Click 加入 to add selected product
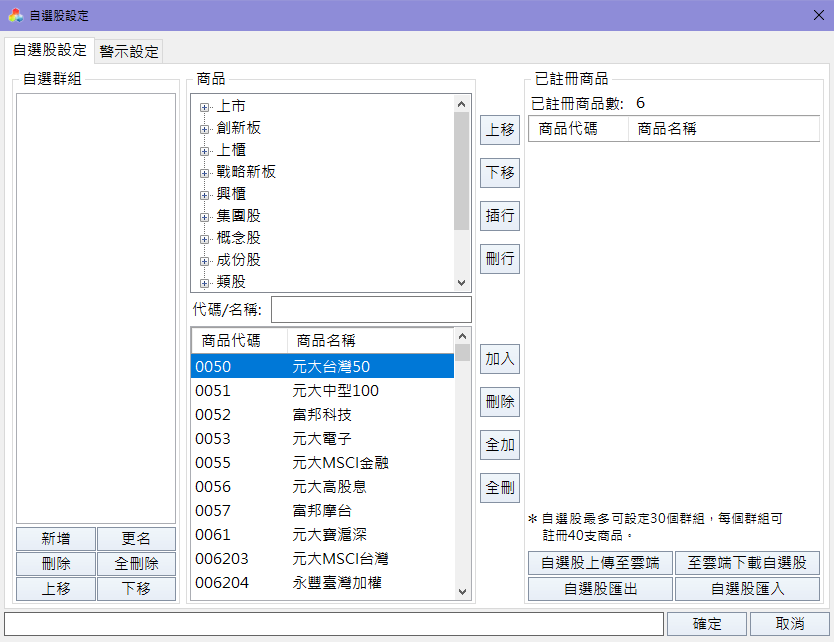The width and height of the screenshot is (834, 642). click(x=499, y=359)
